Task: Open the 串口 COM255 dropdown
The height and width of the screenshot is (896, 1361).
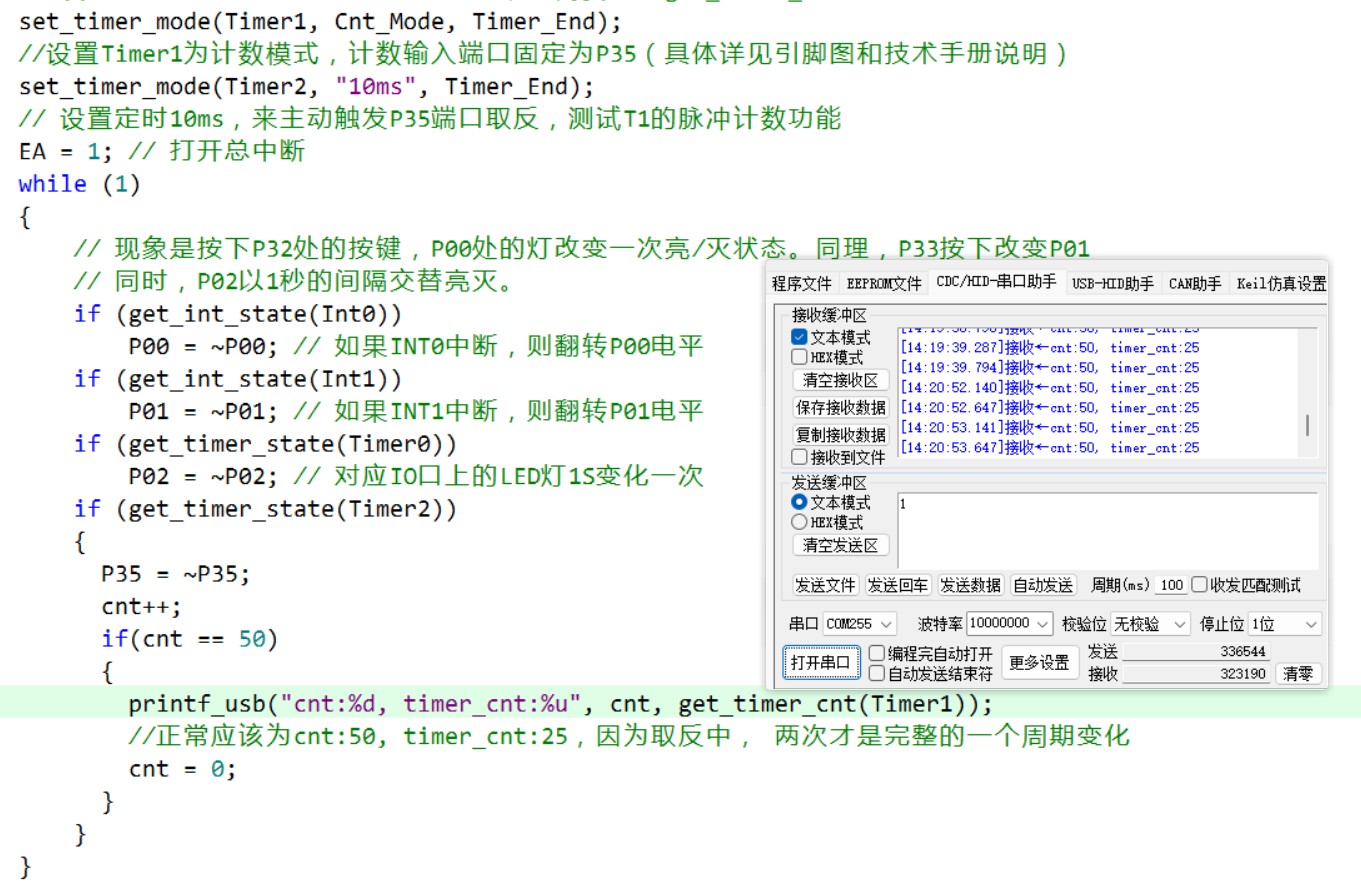Action: 860,624
